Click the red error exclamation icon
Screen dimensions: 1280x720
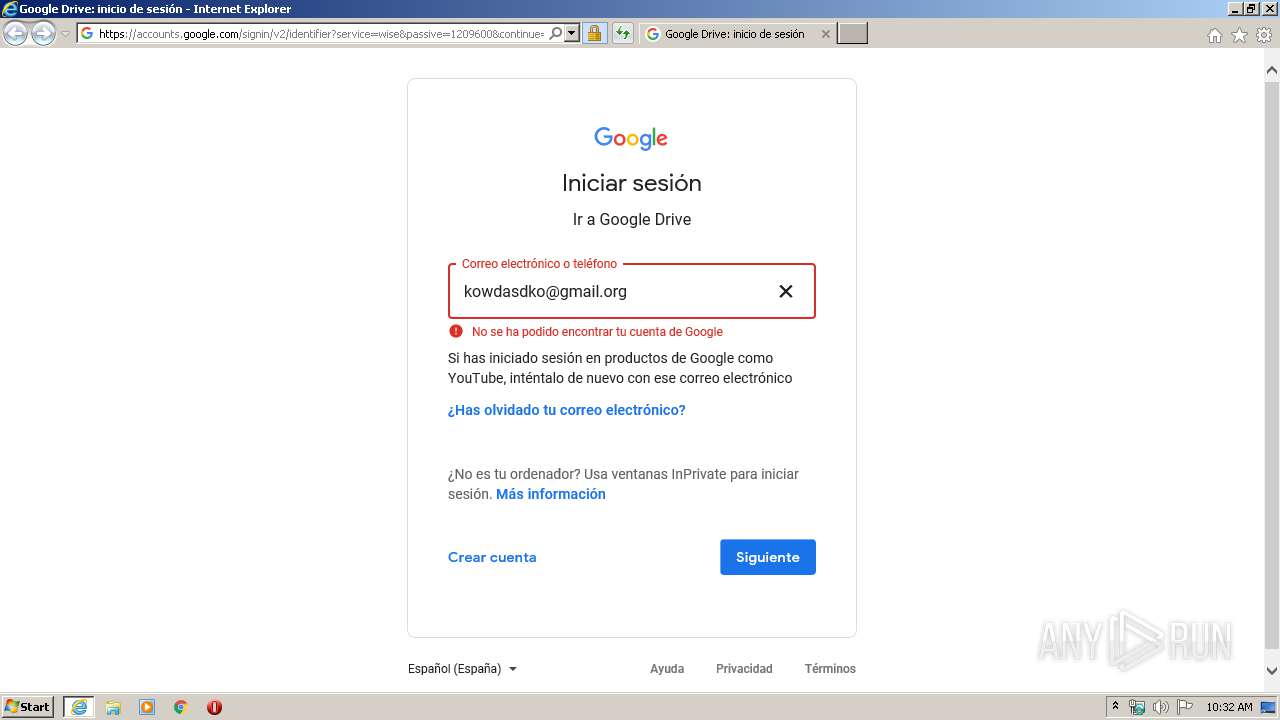(x=456, y=332)
